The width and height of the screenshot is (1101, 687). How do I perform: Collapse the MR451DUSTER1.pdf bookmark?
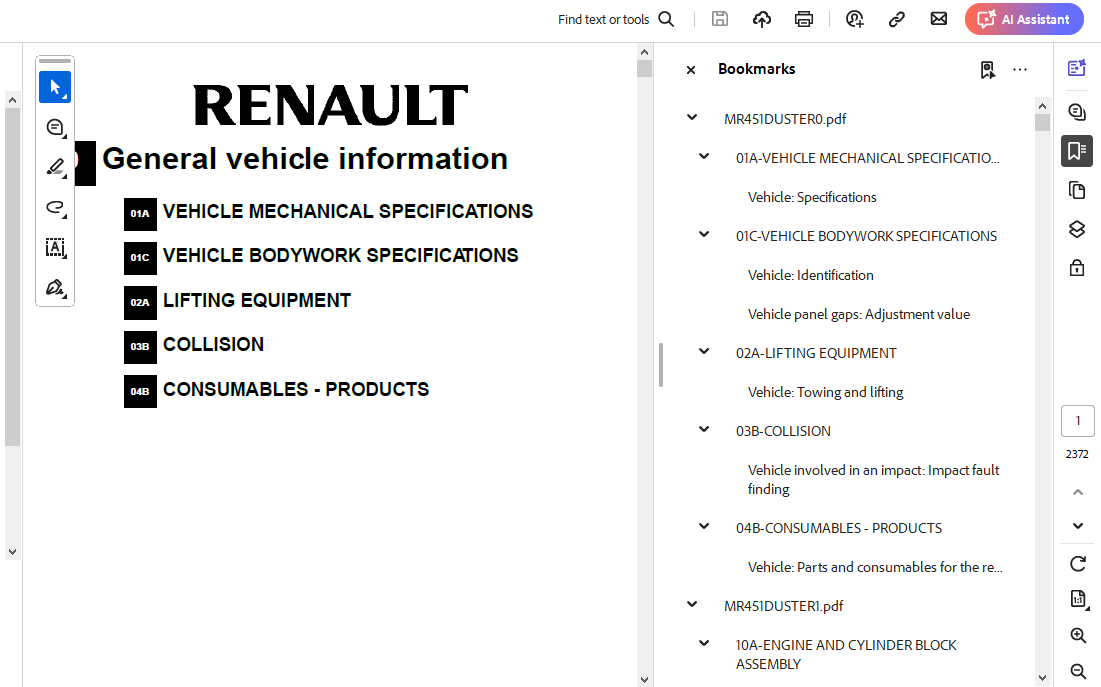692,604
